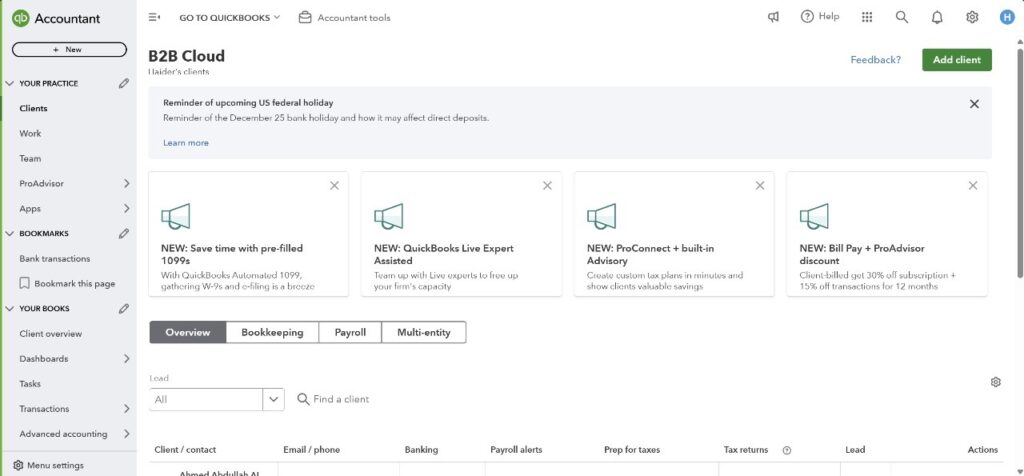Click the QuickBooks Accountant logo
Screen dimensions: 1024x476
56,18
